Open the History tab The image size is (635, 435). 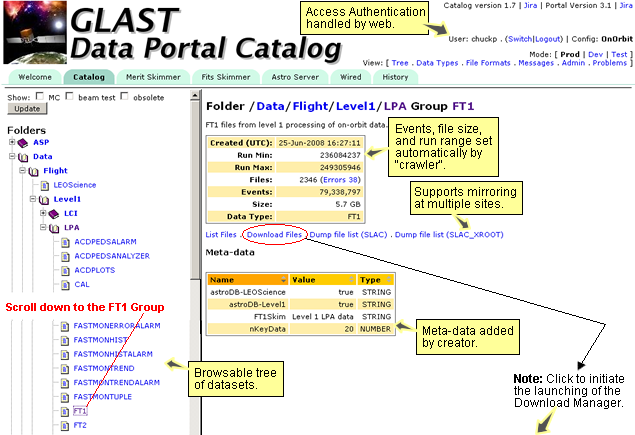[x=395, y=77]
